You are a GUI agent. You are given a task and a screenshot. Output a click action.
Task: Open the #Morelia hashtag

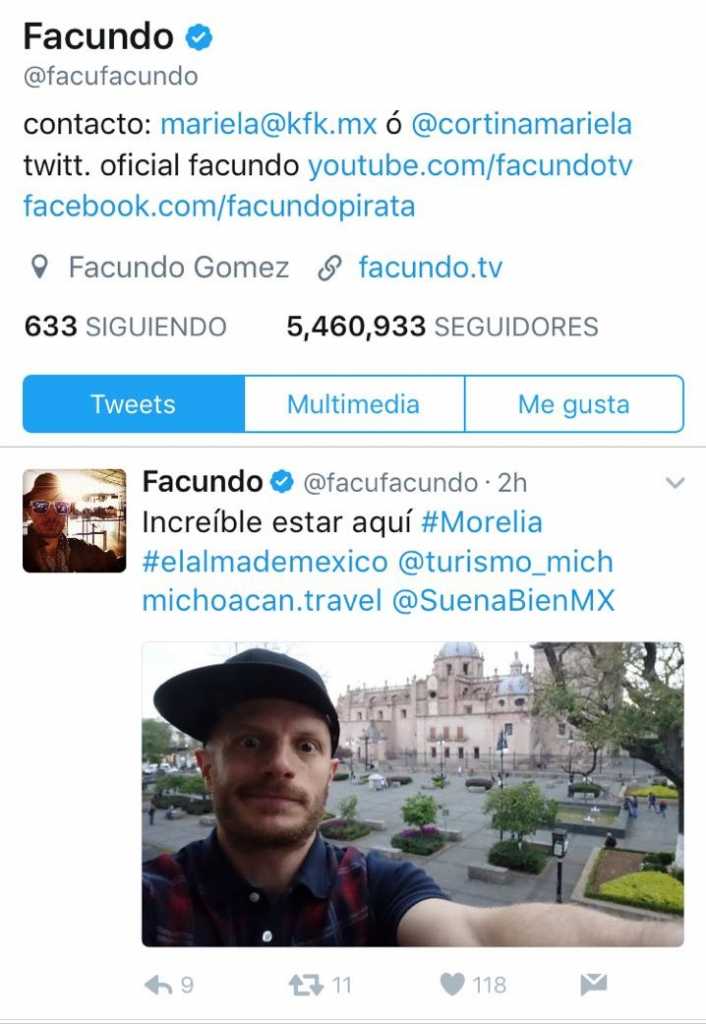(482, 522)
